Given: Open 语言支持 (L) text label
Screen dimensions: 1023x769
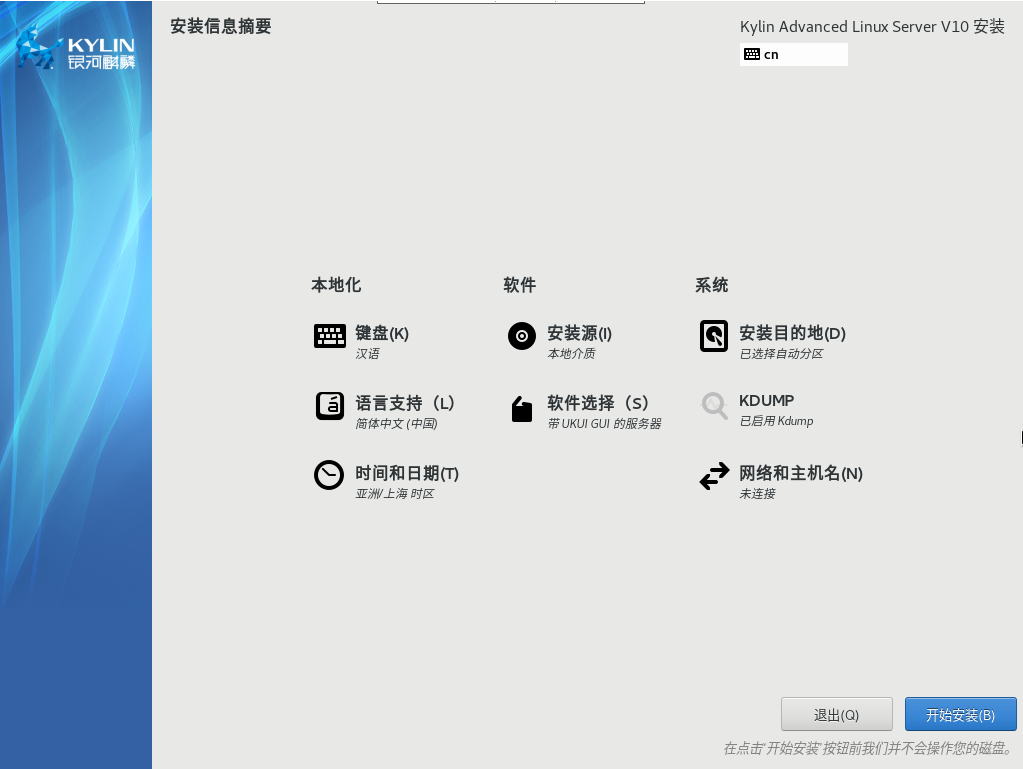Looking at the screenshot, I should coord(405,403).
